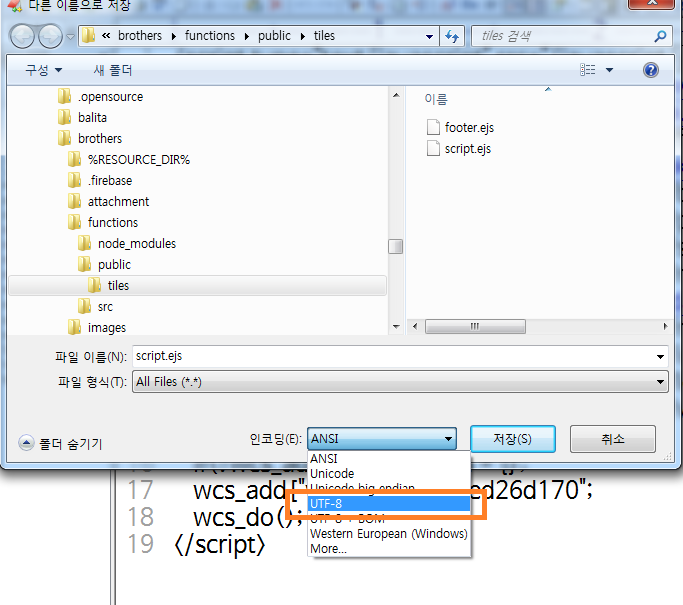
Task: Select the tiles folder in tree
Action: click(x=197, y=285)
